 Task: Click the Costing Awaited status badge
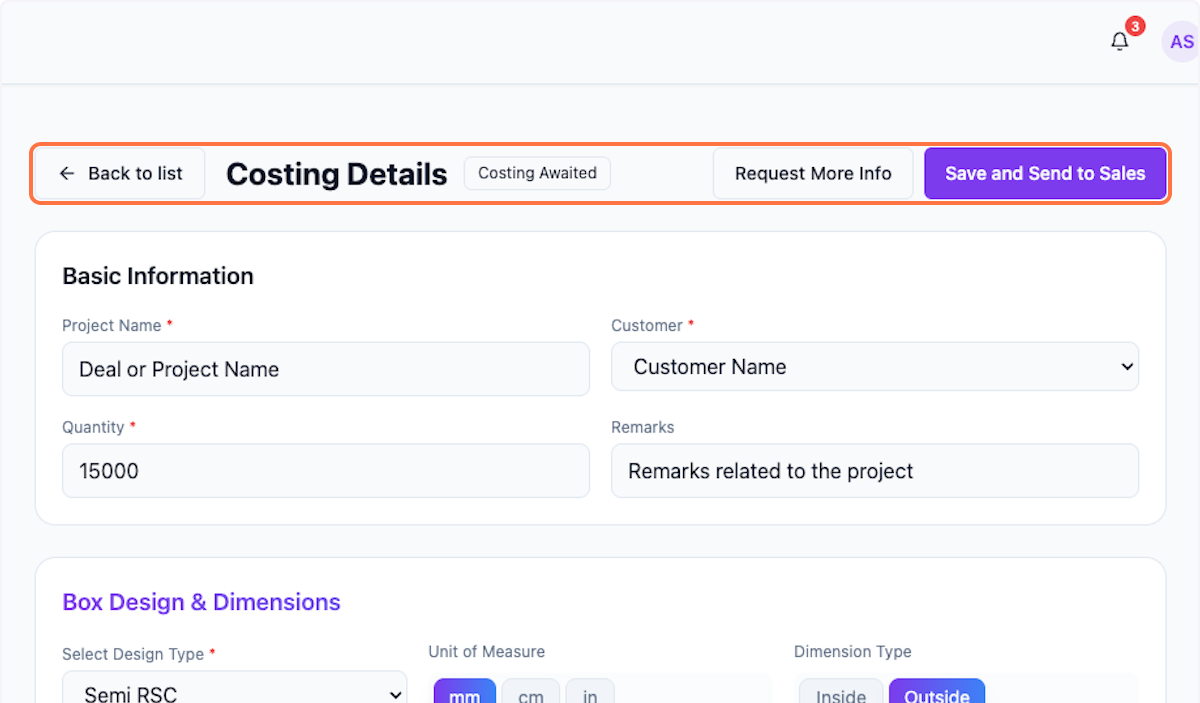(x=537, y=173)
